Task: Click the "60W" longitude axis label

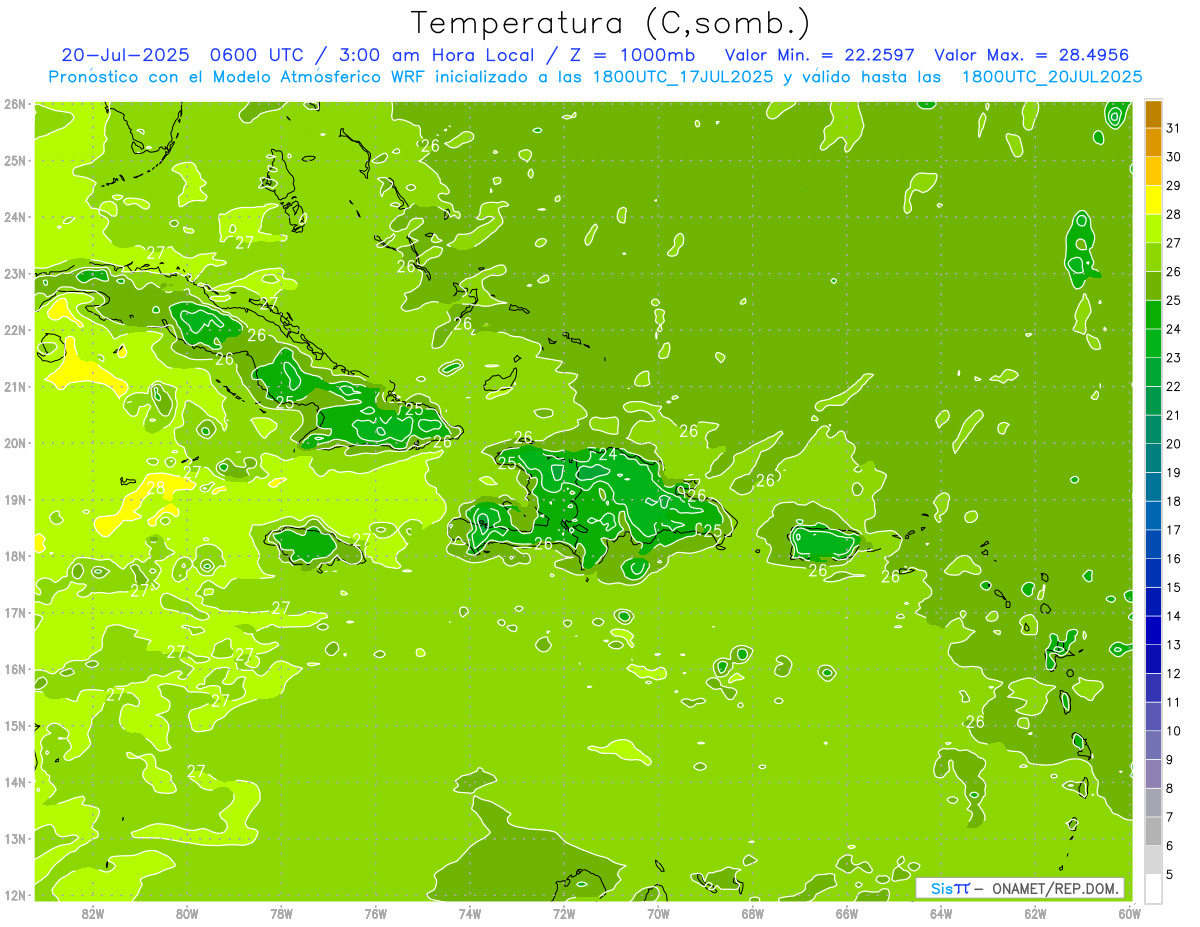Action: (1129, 913)
